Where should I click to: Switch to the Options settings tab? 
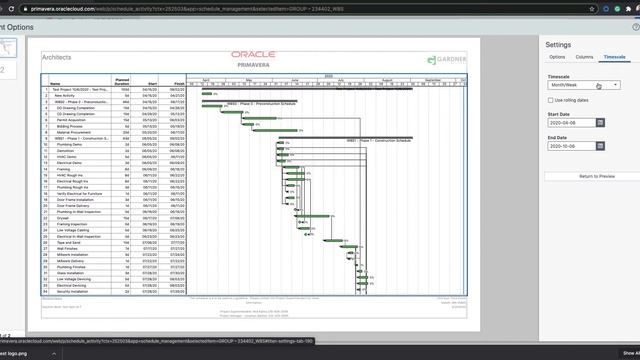point(557,57)
